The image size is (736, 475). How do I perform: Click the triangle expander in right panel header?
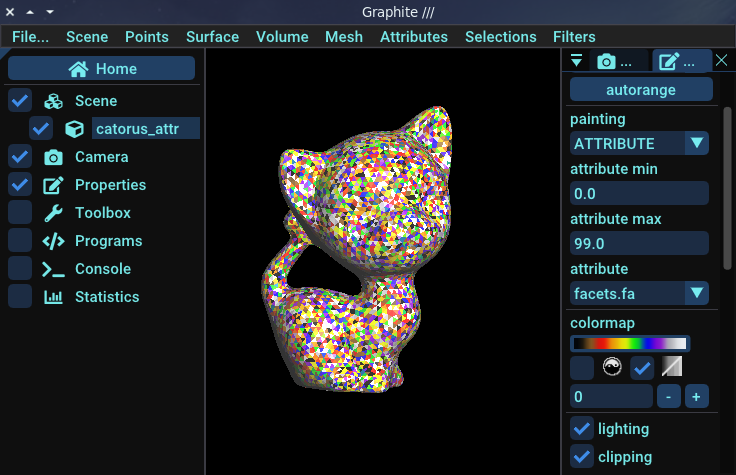(576, 62)
